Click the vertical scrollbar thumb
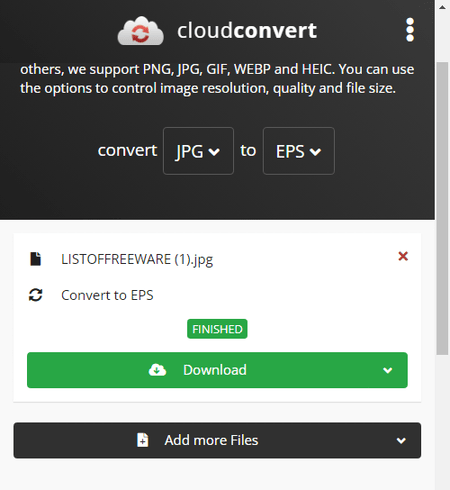Image resolution: width=450 pixels, height=490 pixels. coord(443,208)
